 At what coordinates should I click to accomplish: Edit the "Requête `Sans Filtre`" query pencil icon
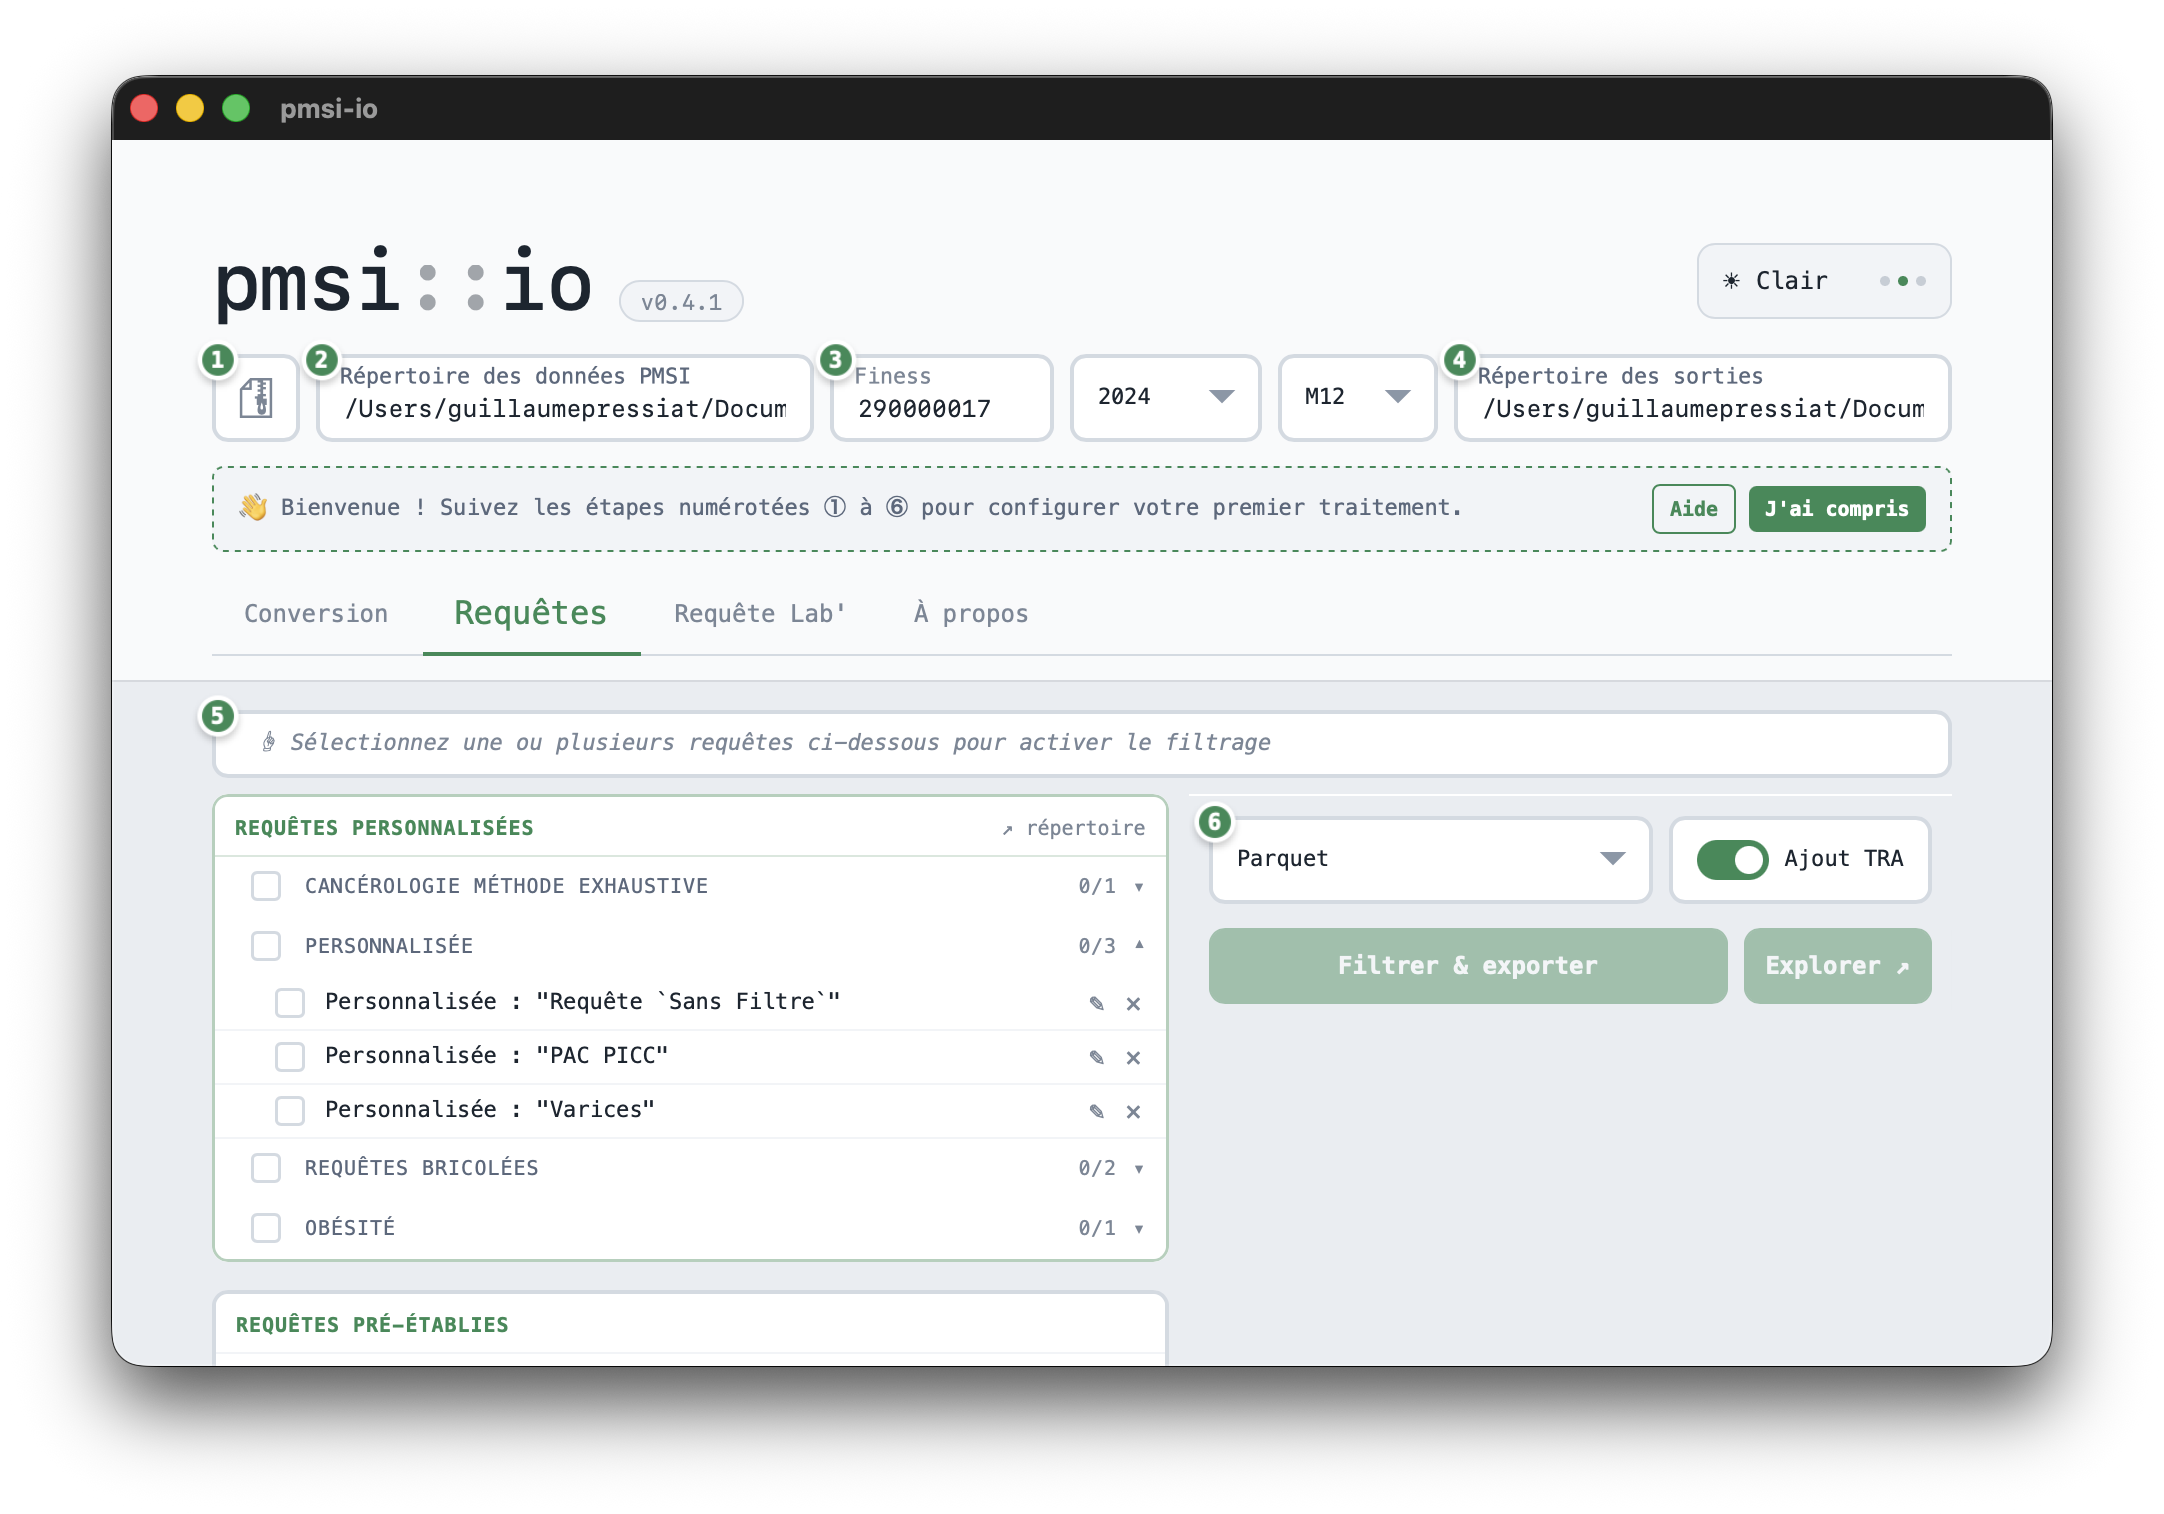pyautogui.click(x=1097, y=1003)
